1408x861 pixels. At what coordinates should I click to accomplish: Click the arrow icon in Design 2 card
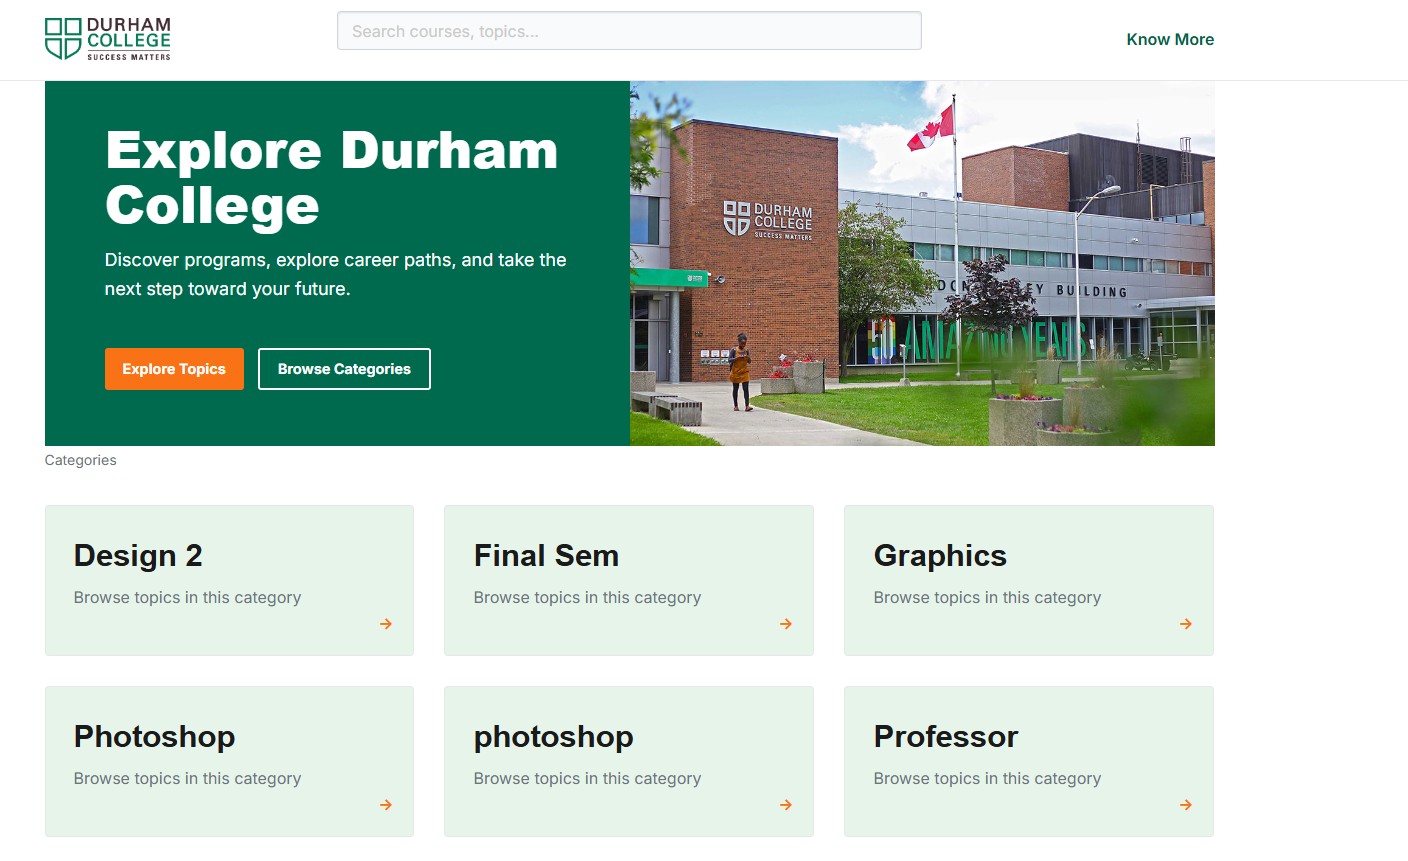click(x=386, y=624)
